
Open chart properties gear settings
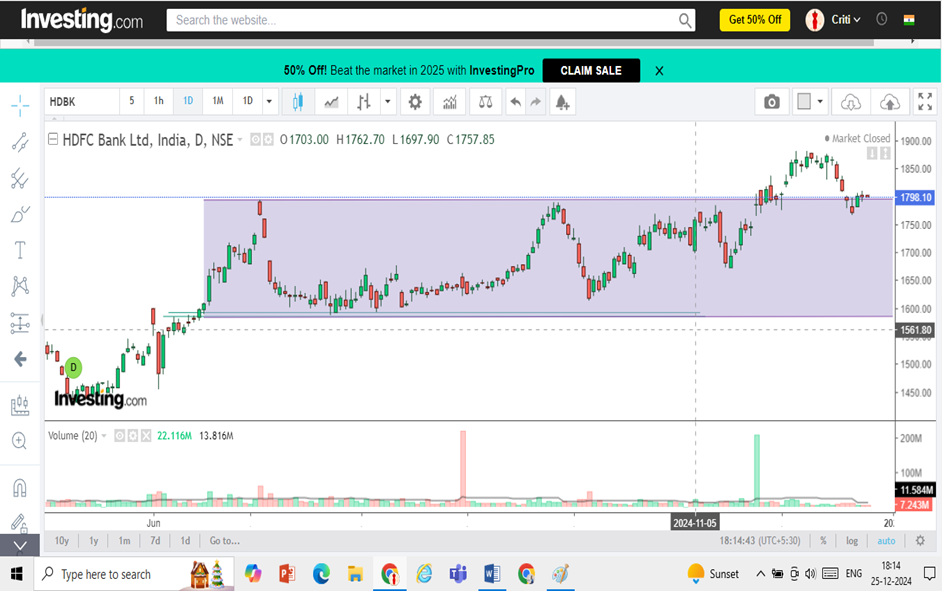point(415,102)
